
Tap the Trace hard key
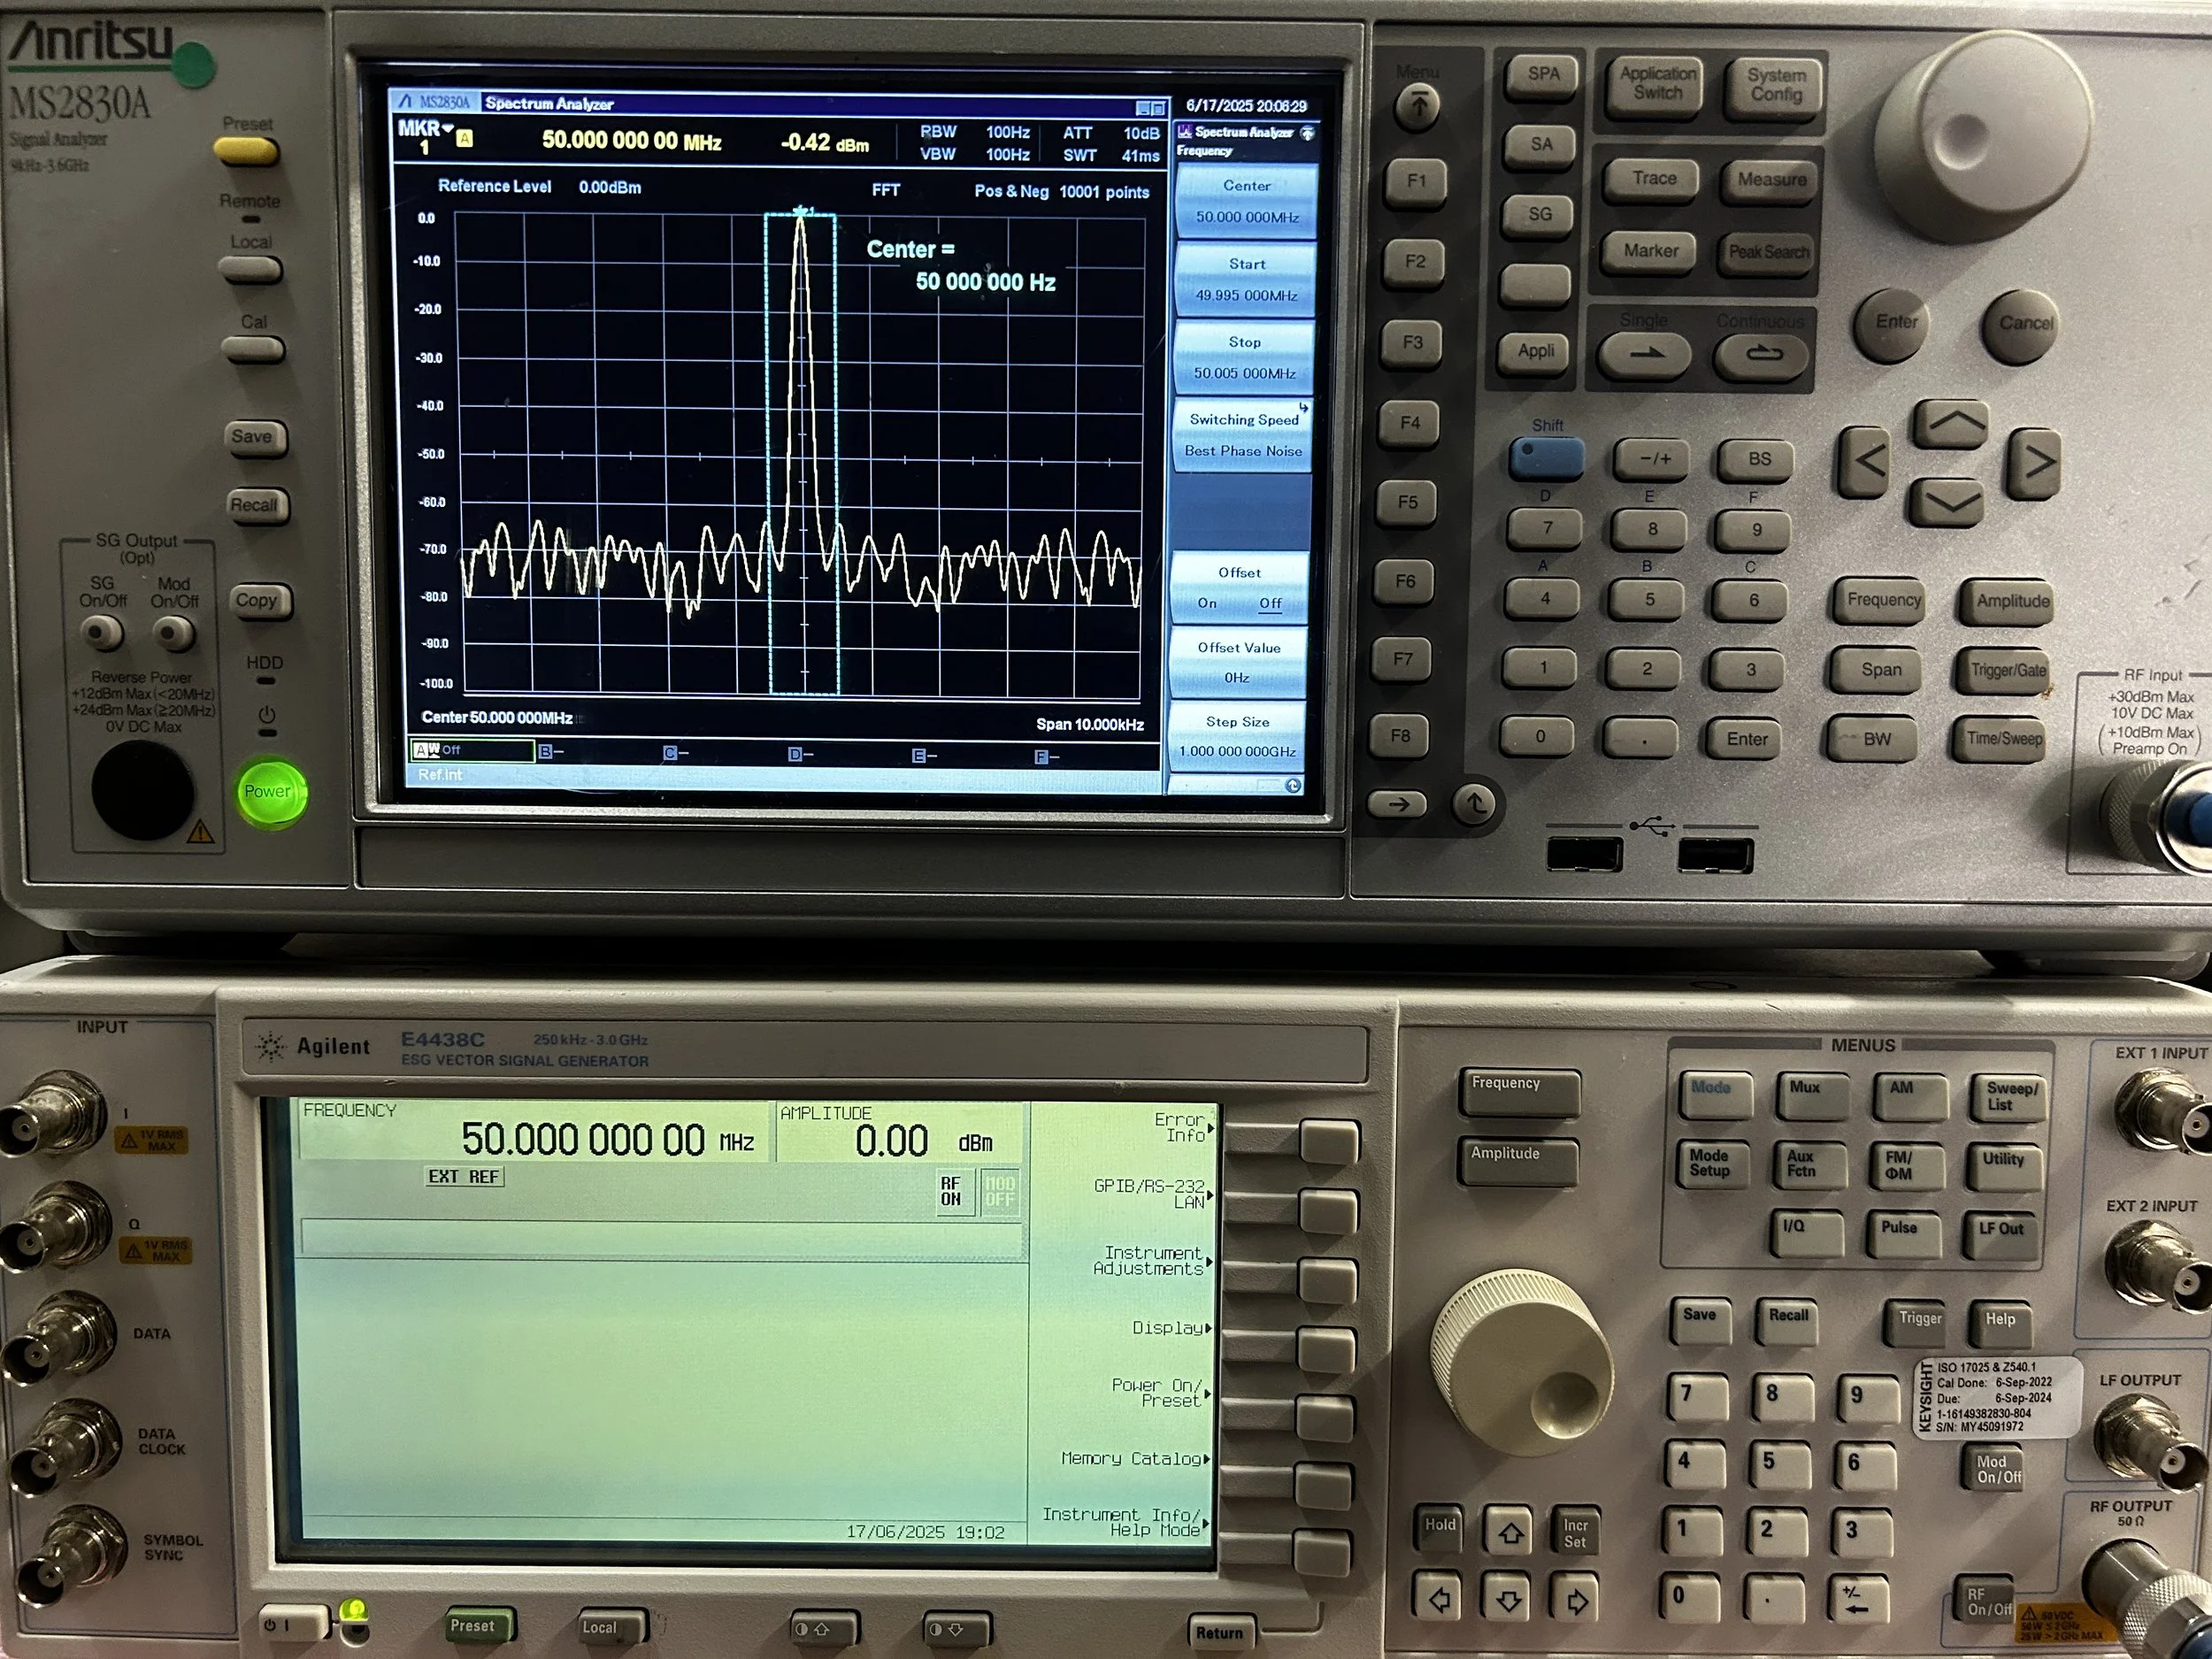[1654, 180]
